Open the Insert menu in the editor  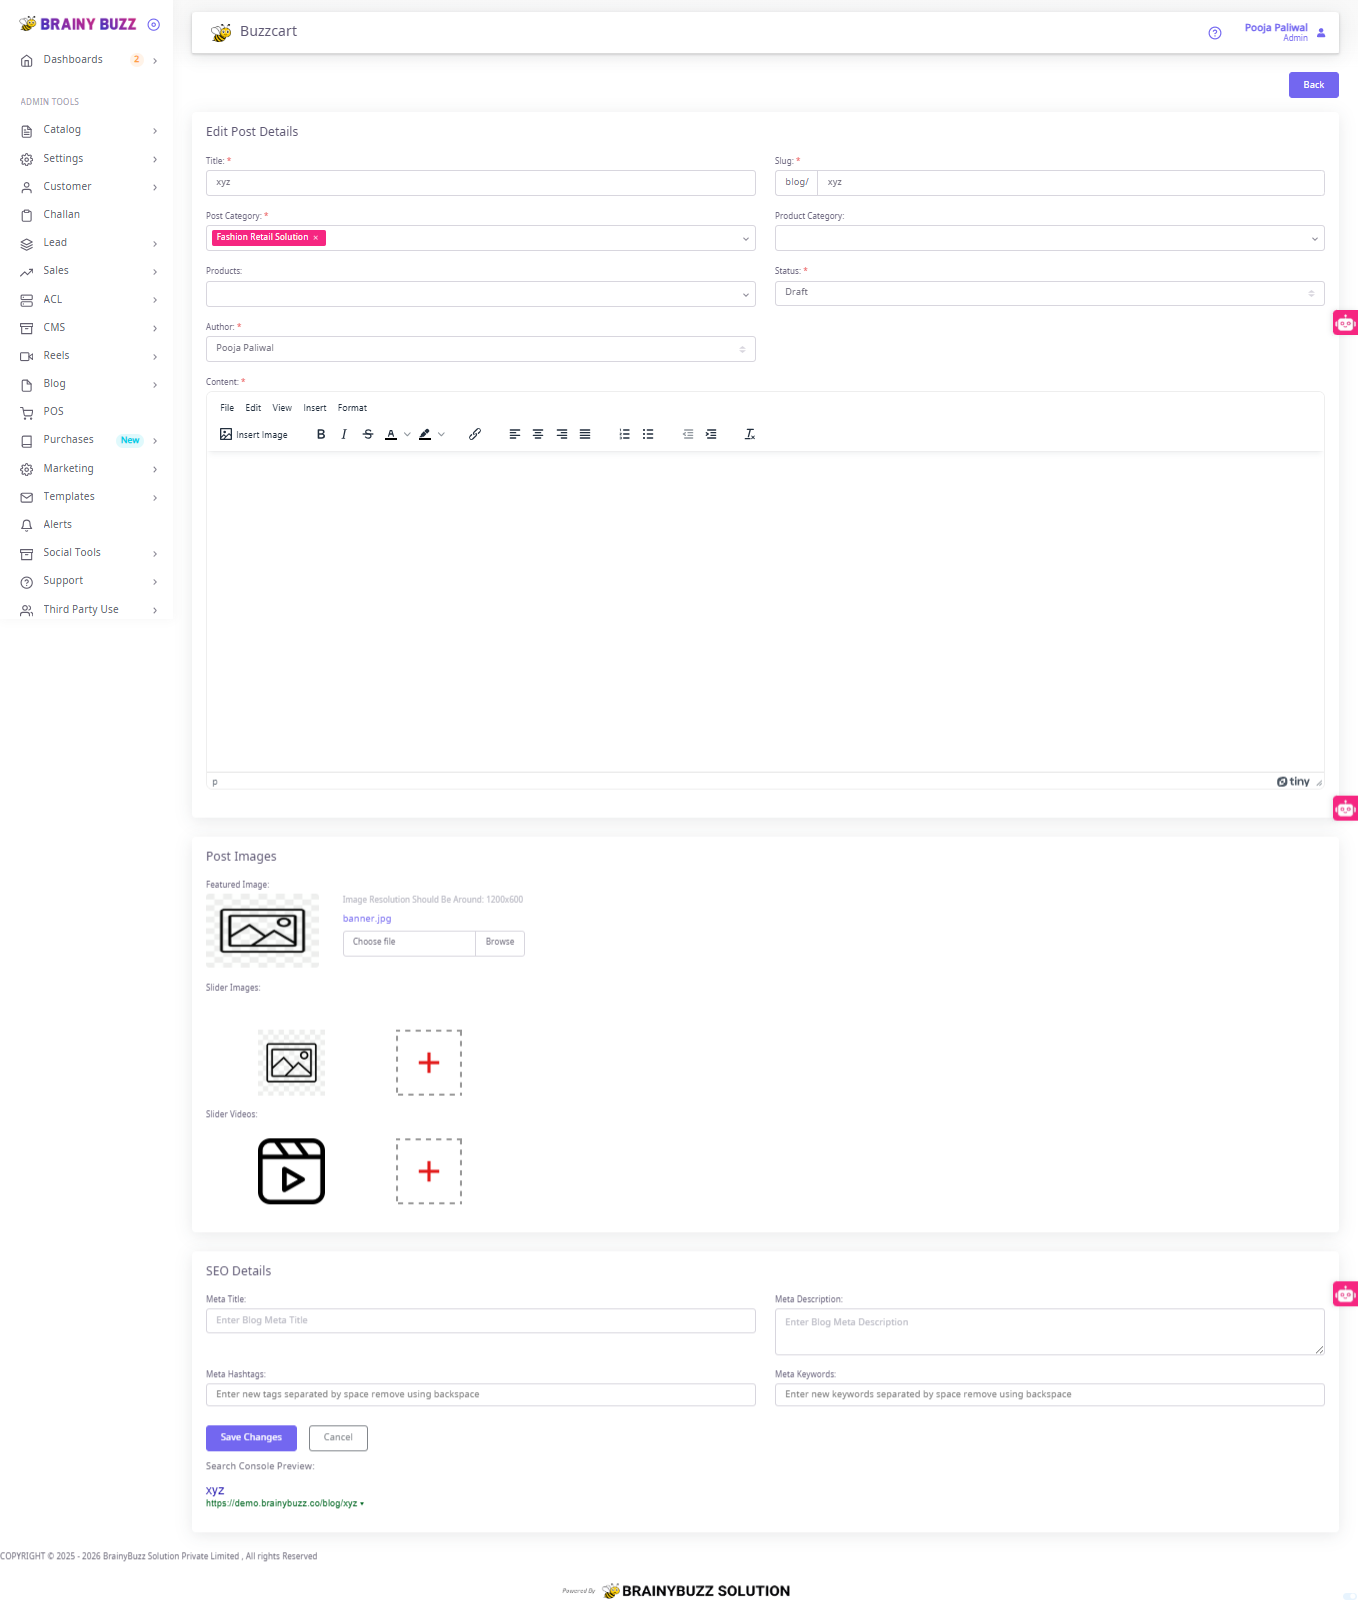[315, 408]
